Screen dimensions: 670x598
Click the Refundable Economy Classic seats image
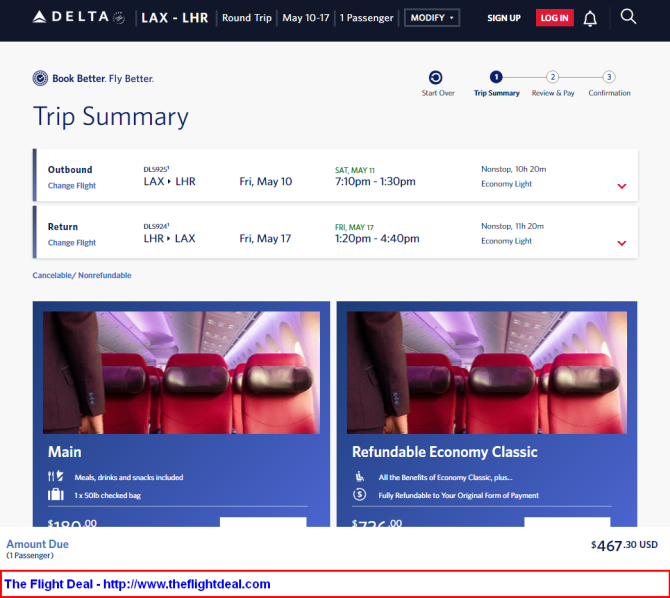click(487, 373)
